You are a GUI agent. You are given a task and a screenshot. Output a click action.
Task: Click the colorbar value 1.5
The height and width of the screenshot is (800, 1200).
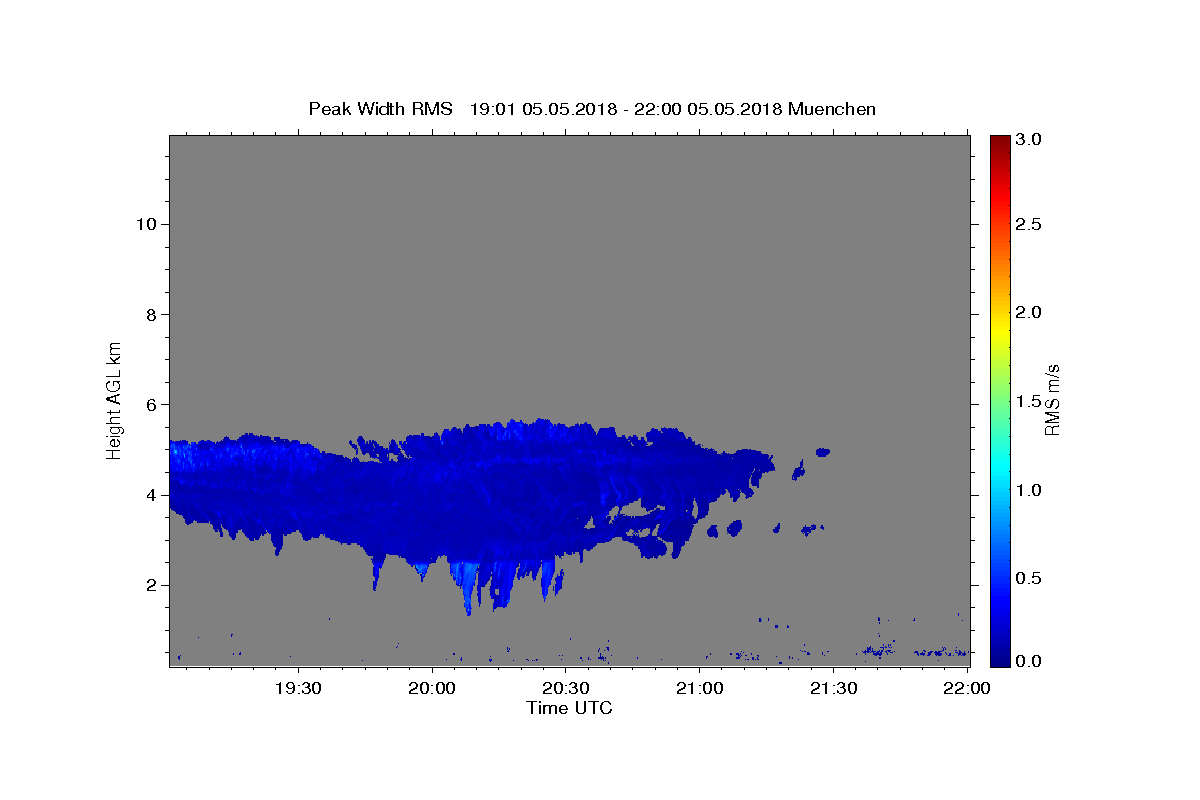pos(1030,401)
